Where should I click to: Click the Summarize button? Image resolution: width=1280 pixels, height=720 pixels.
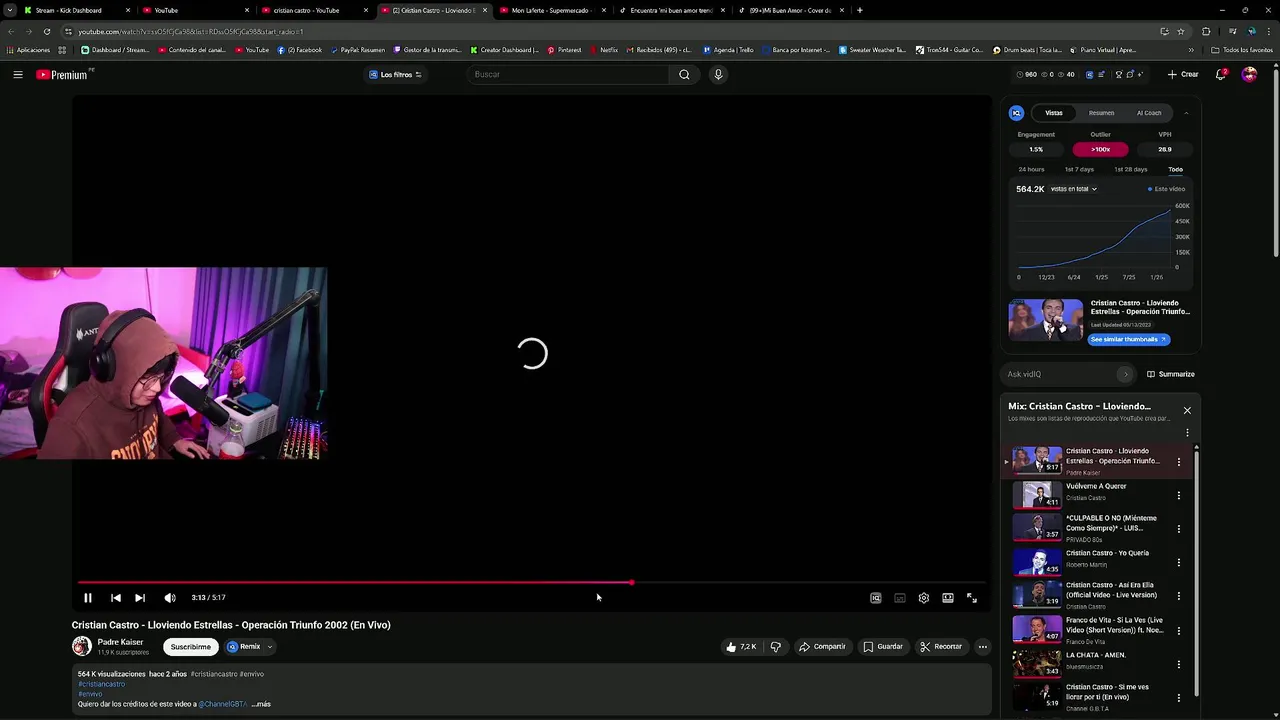pyautogui.click(x=1171, y=374)
